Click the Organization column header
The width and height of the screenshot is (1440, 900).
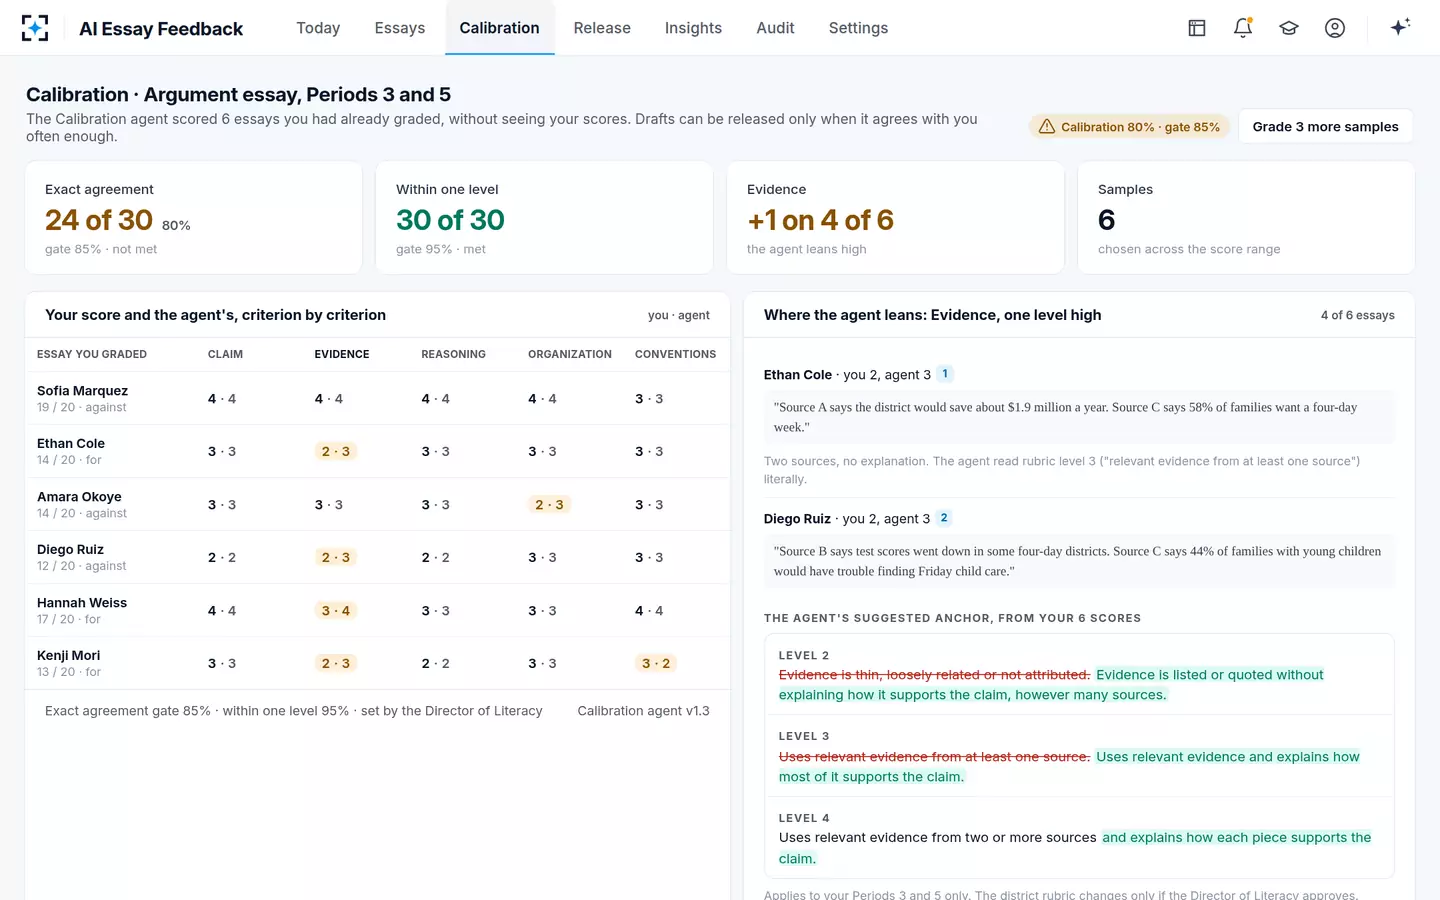tap(570, 354)
